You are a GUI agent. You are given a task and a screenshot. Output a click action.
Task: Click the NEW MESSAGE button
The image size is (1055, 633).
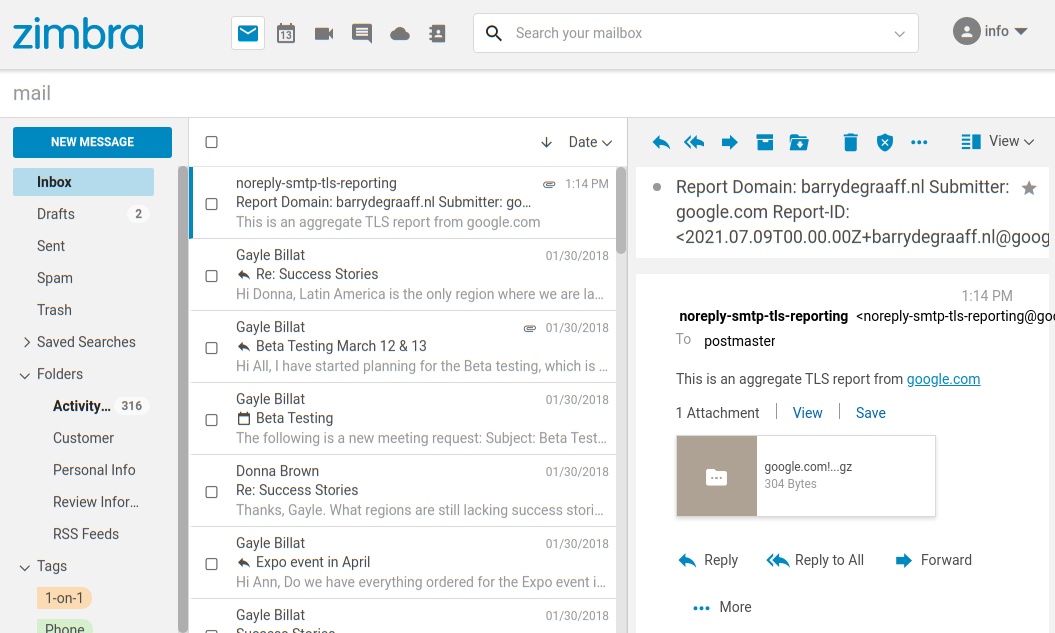[x=92, y=142]
